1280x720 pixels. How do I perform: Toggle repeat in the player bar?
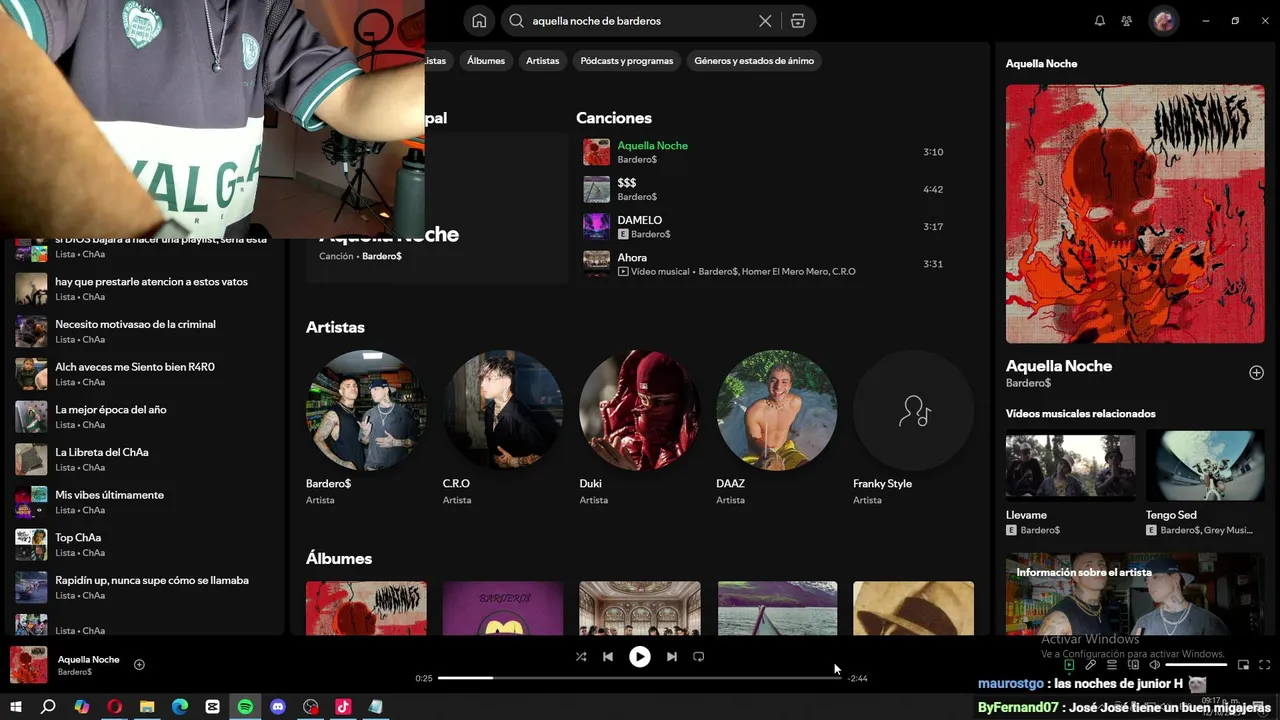pos(699,657)
